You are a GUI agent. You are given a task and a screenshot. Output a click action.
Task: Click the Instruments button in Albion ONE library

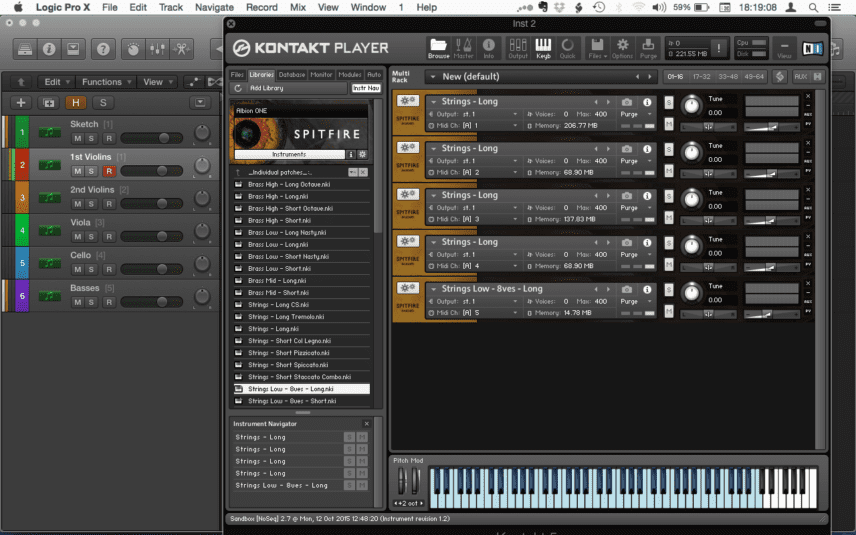tap(289, 154)
